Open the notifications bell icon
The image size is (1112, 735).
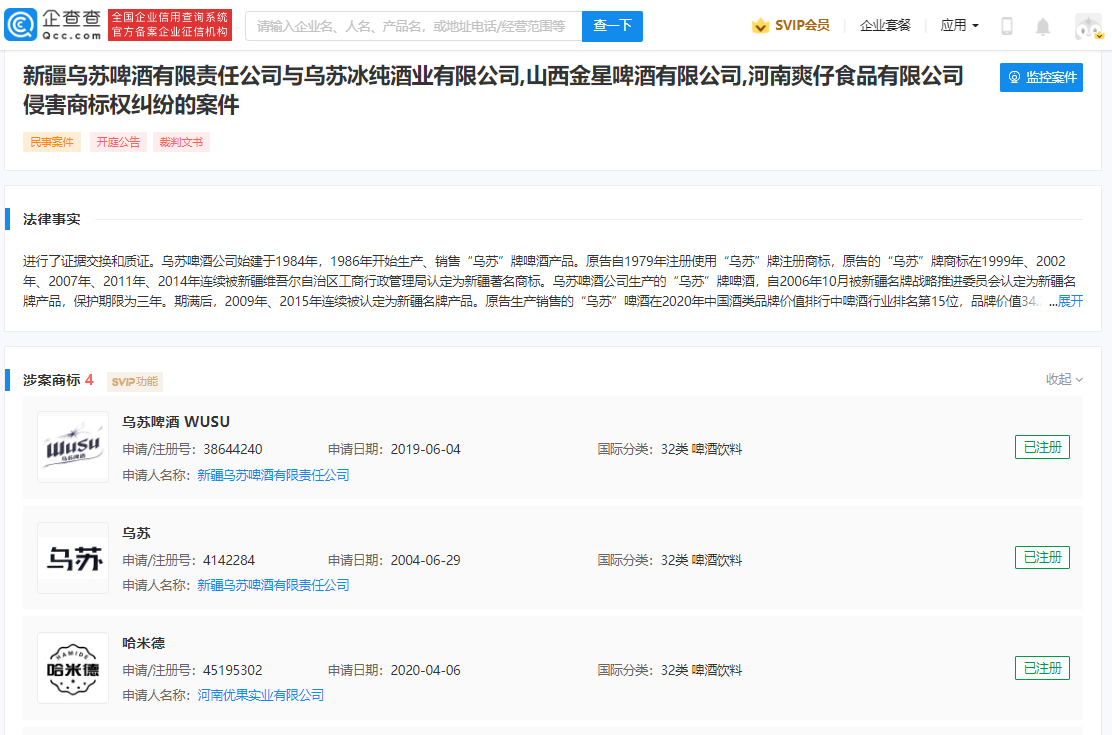(x=1042, y=26)
